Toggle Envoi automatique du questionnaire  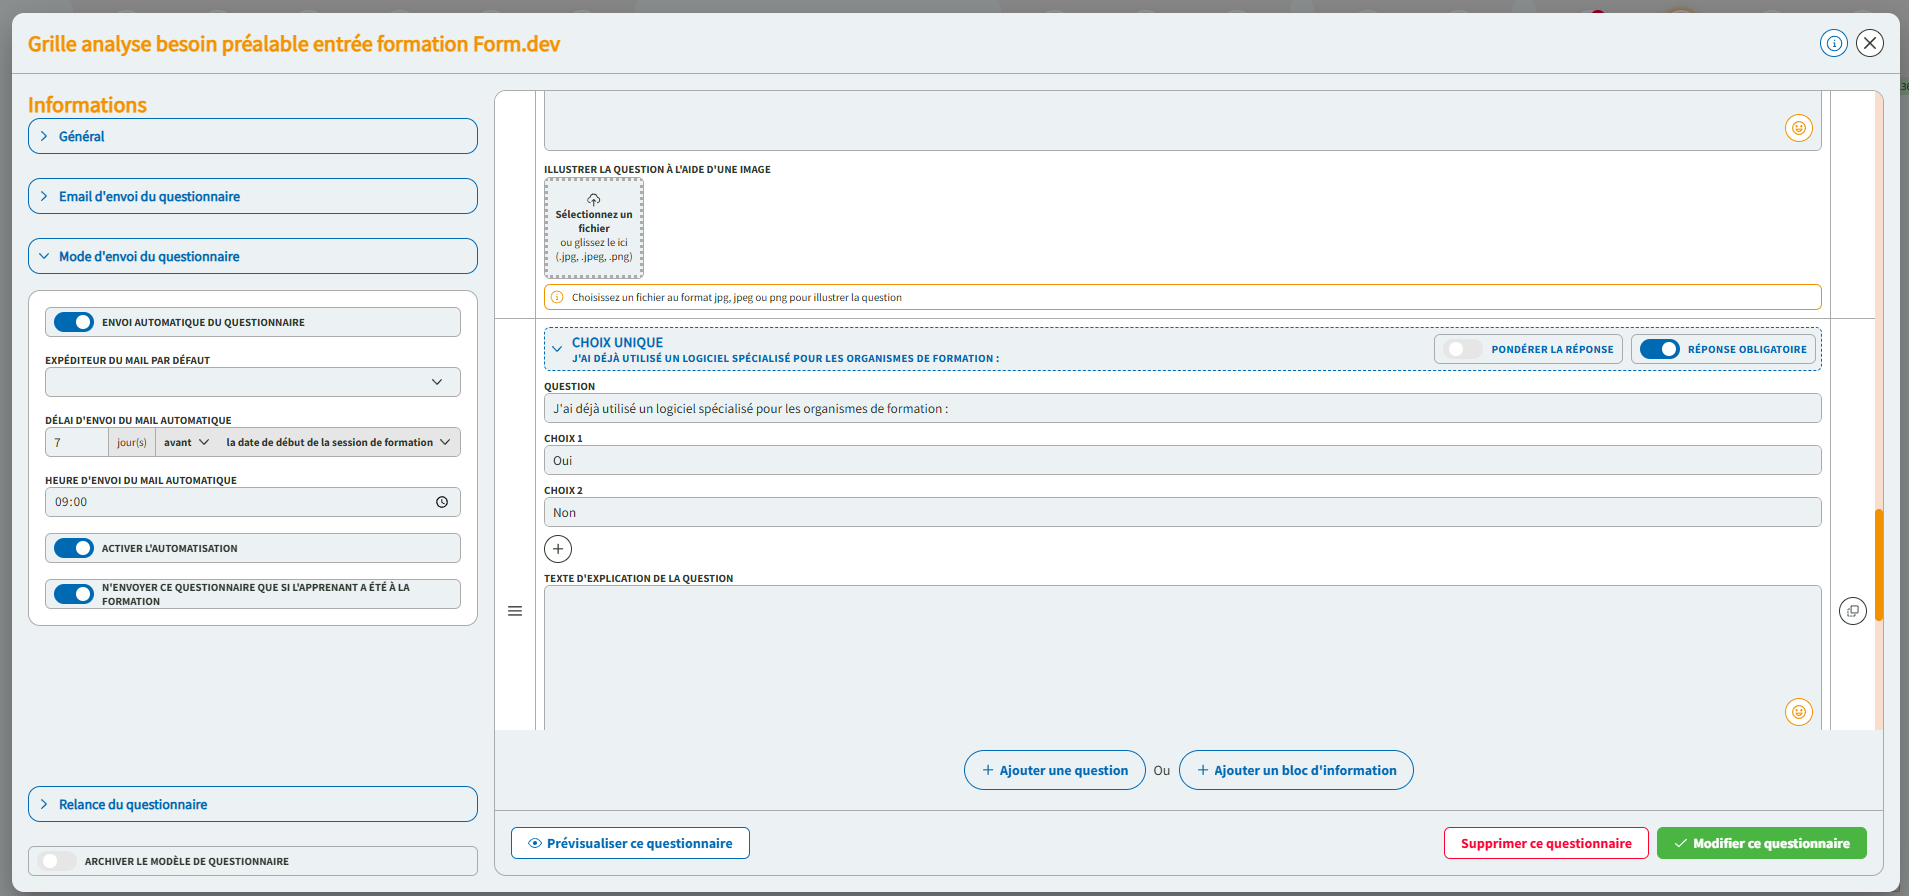coord(74,322)
